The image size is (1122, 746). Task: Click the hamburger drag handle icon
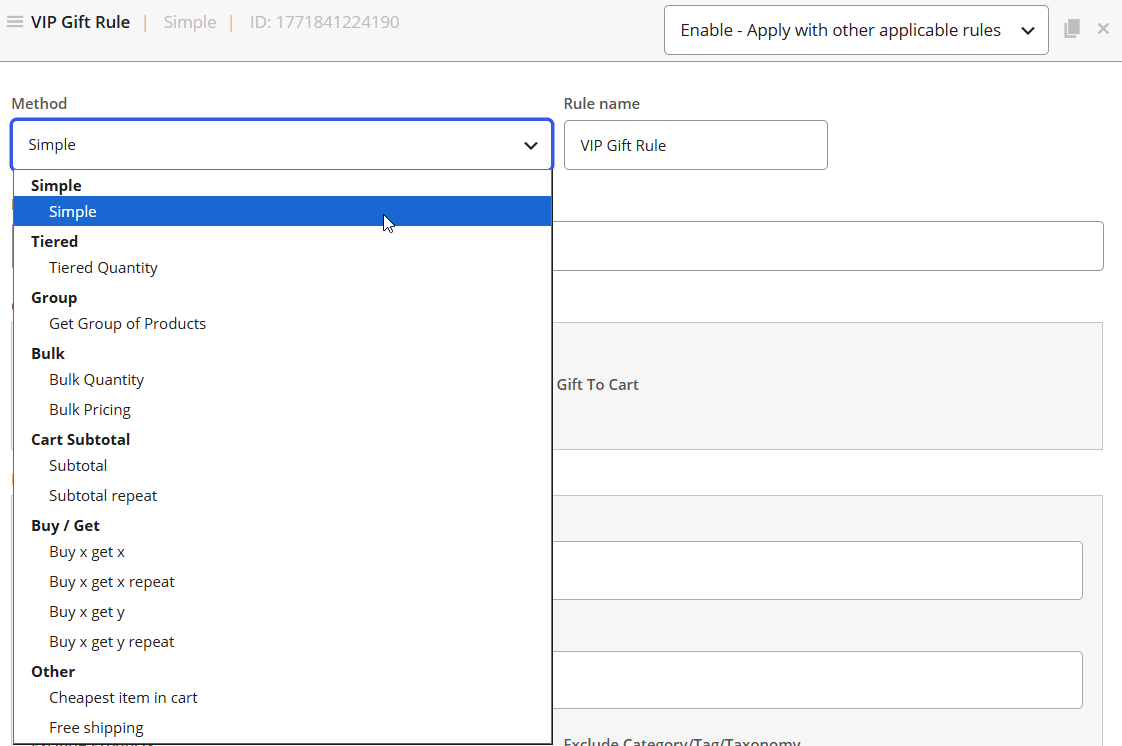pos(15,22)
